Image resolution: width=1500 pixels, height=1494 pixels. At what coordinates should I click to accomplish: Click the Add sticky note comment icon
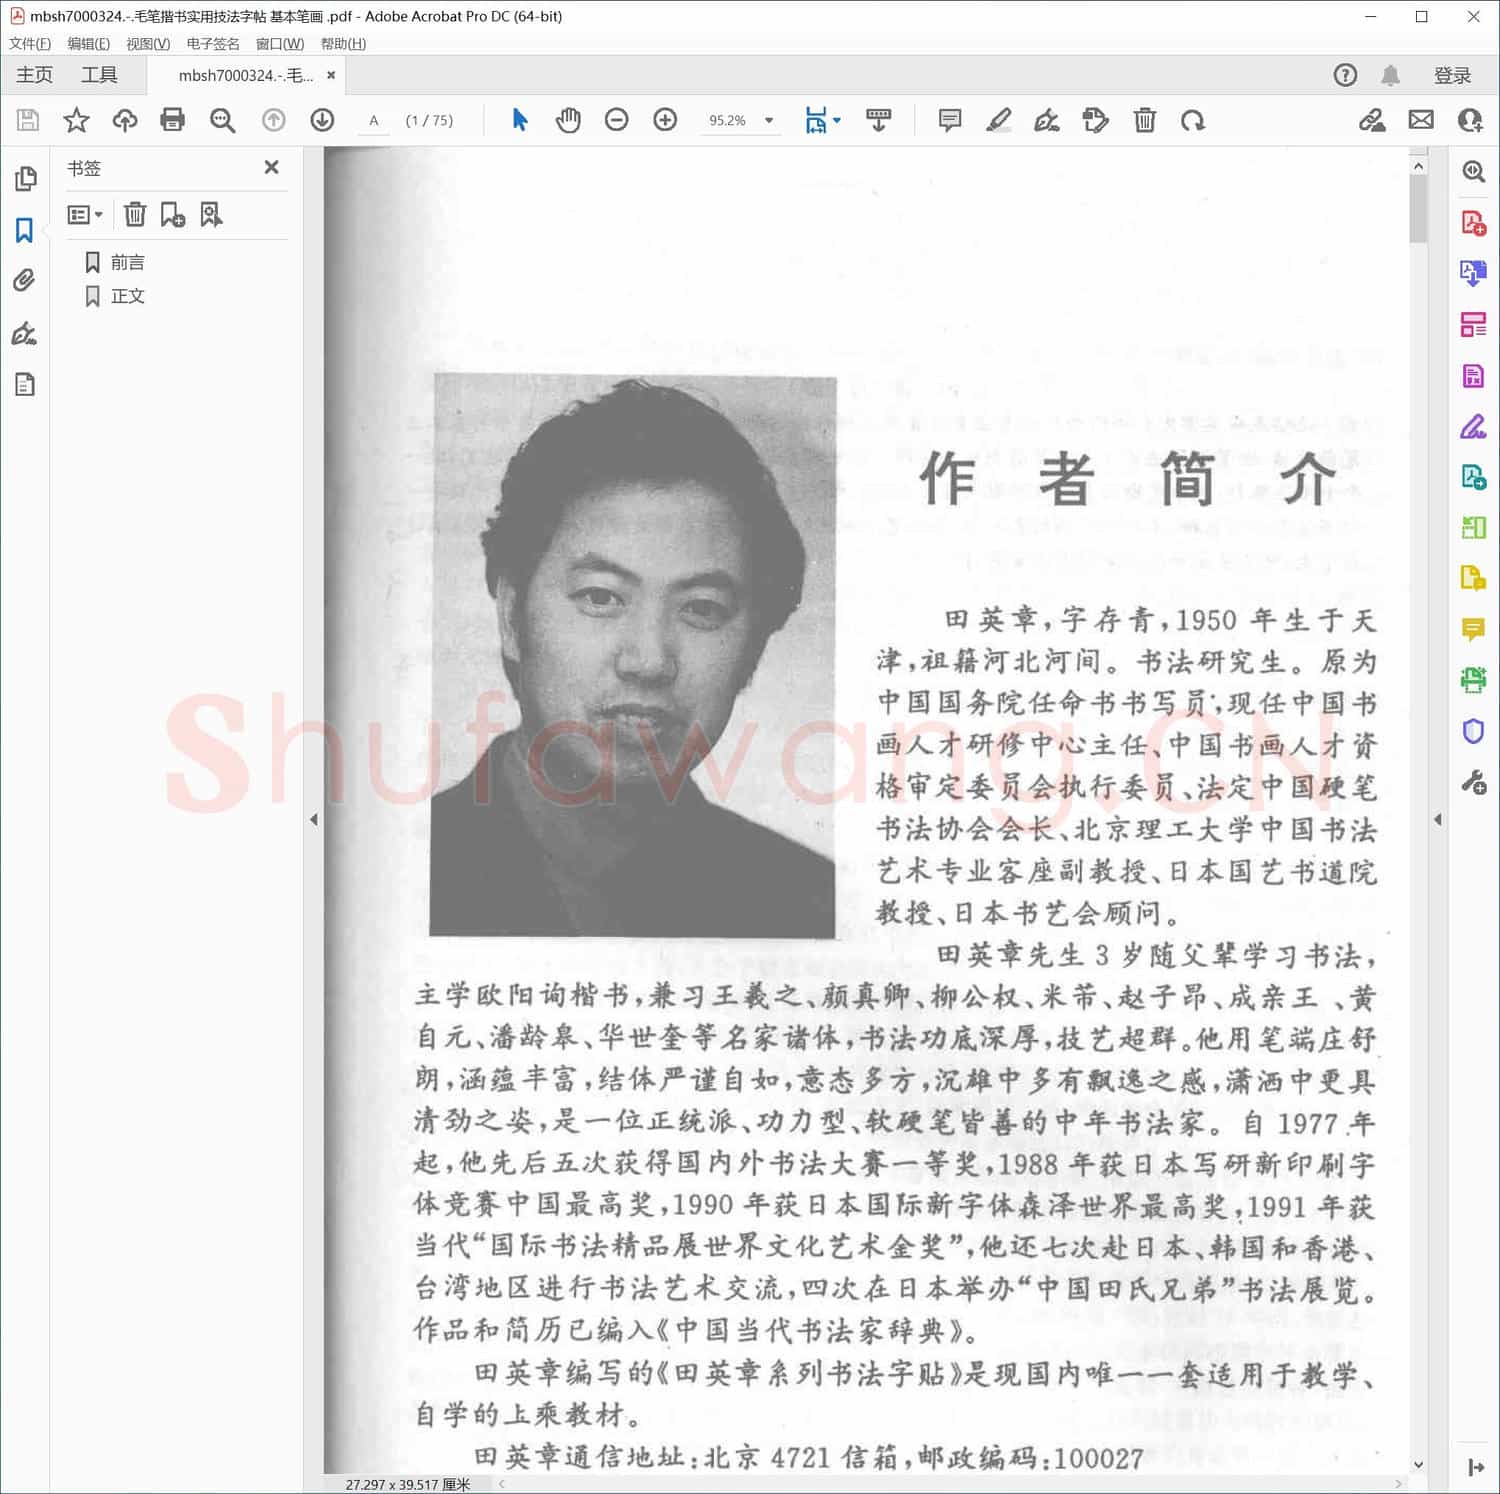click(947, 119)
